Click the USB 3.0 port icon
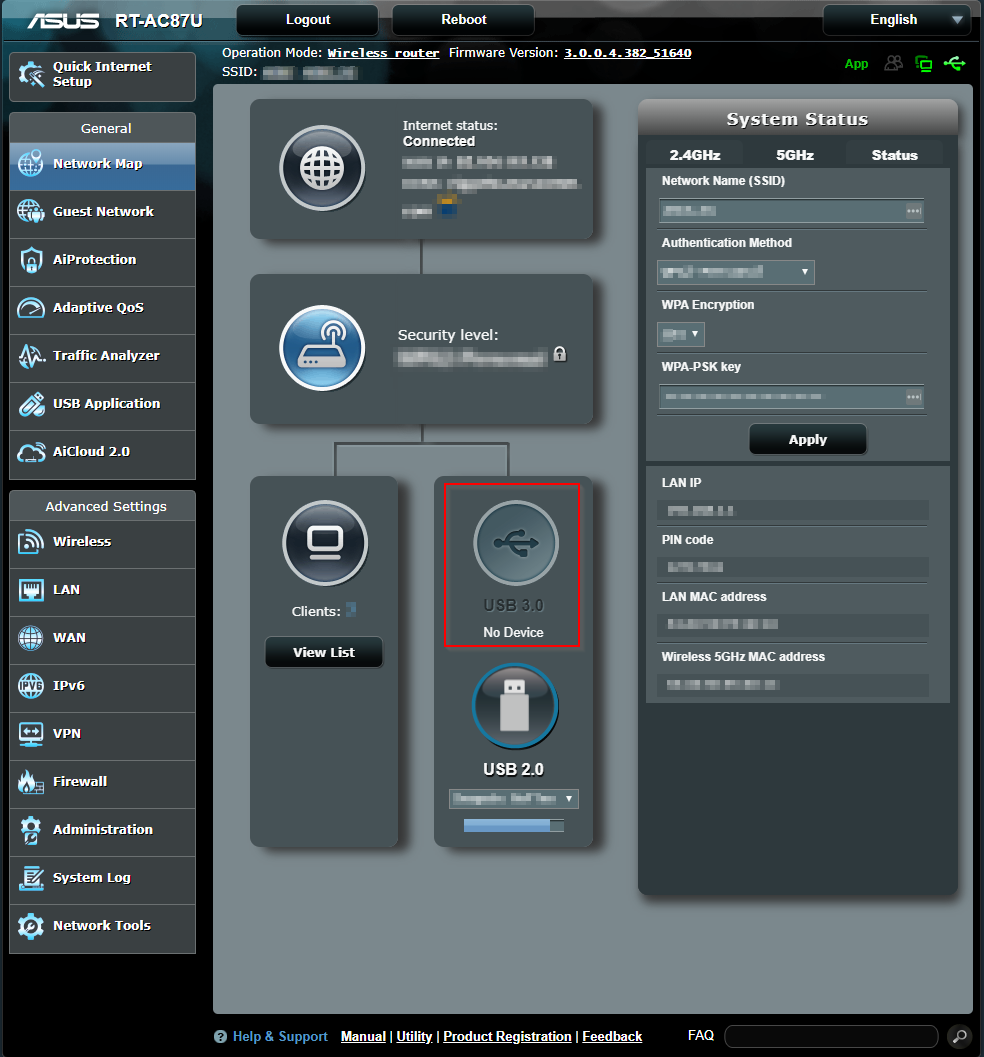 click(516, 543)
